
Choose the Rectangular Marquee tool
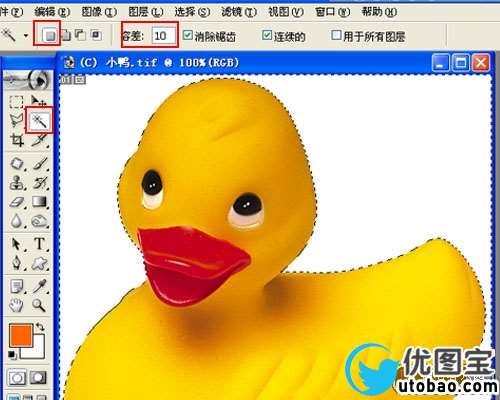pyautogui.click(x=16, y=101)
